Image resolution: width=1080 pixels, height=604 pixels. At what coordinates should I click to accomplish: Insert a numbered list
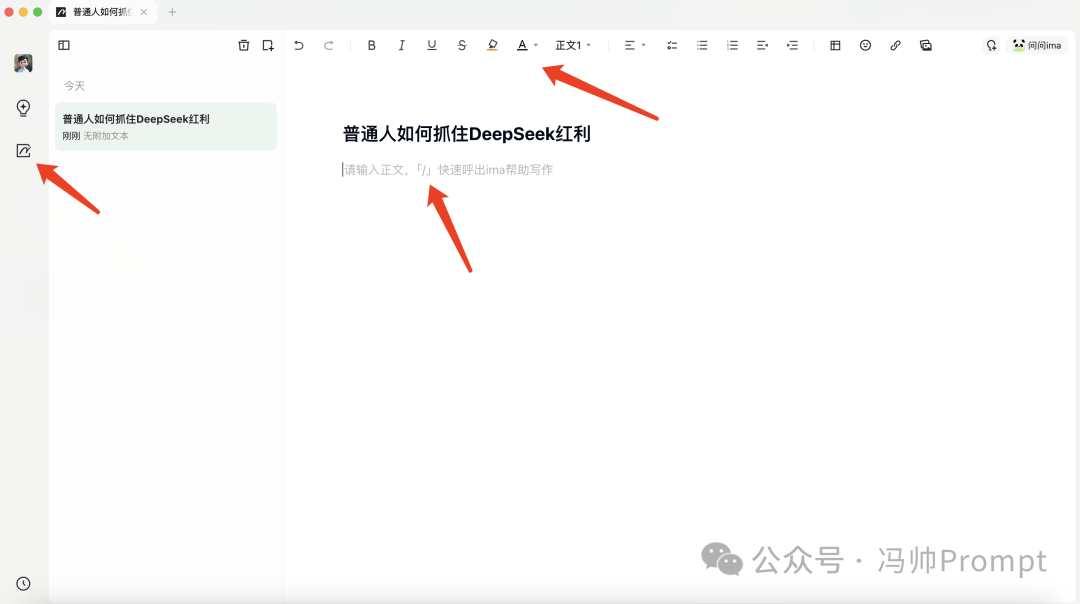click(732, 45)
